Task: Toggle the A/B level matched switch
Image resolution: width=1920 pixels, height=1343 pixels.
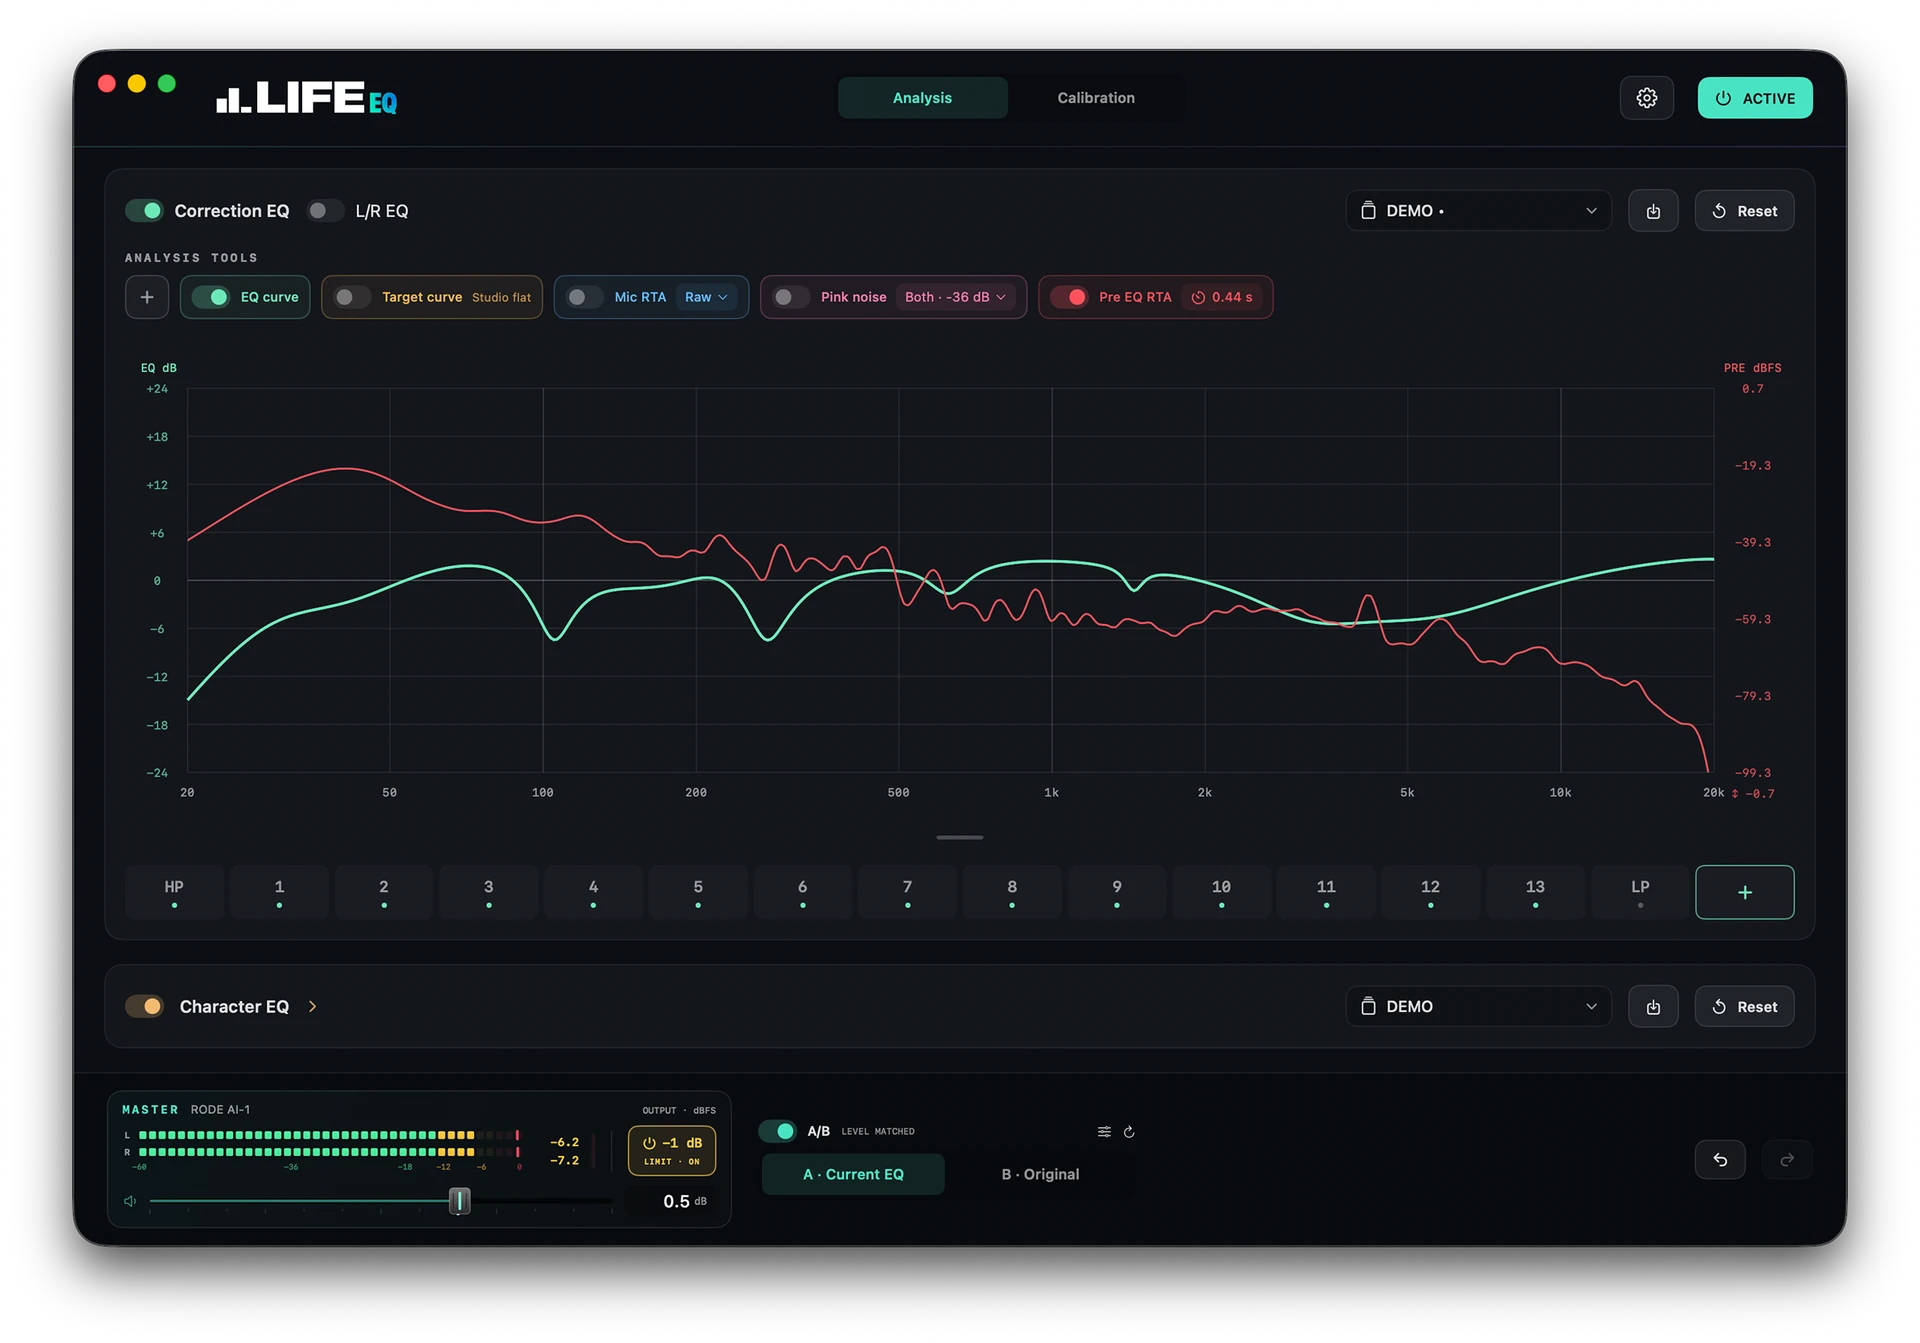Action: [x=778, y=1131]
